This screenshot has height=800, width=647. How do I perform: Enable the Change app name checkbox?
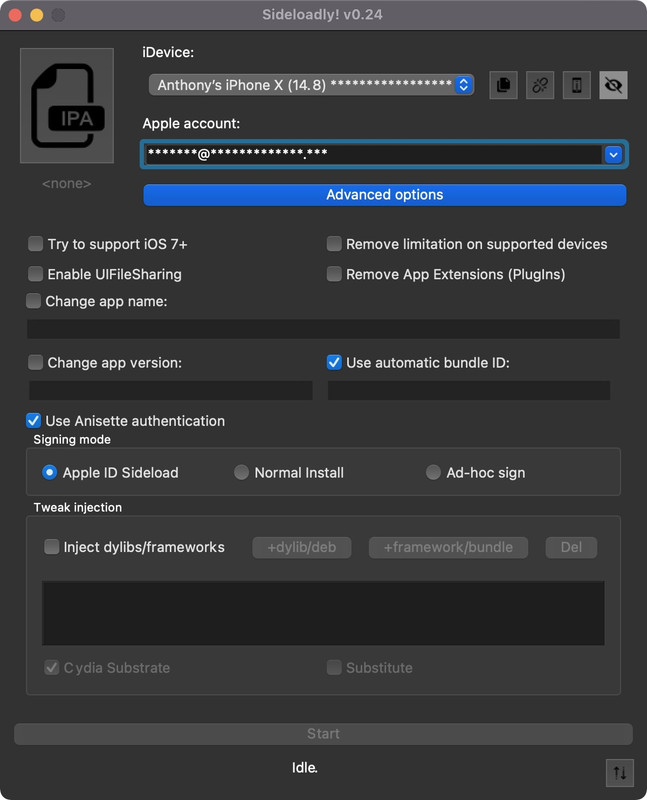coord(33,301)
